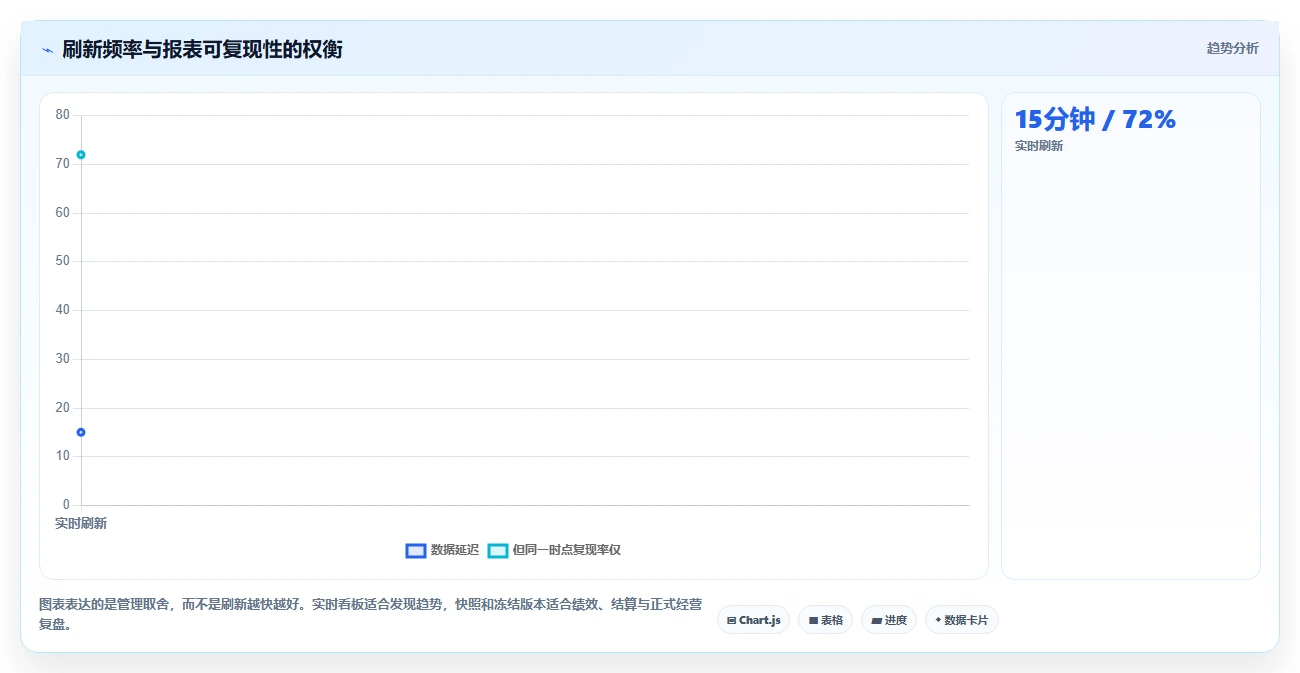Image resolution: width=1300 pixels, height=673 pixels.
Task: Click the 数据卡片 tag
Action: (961, 620)
